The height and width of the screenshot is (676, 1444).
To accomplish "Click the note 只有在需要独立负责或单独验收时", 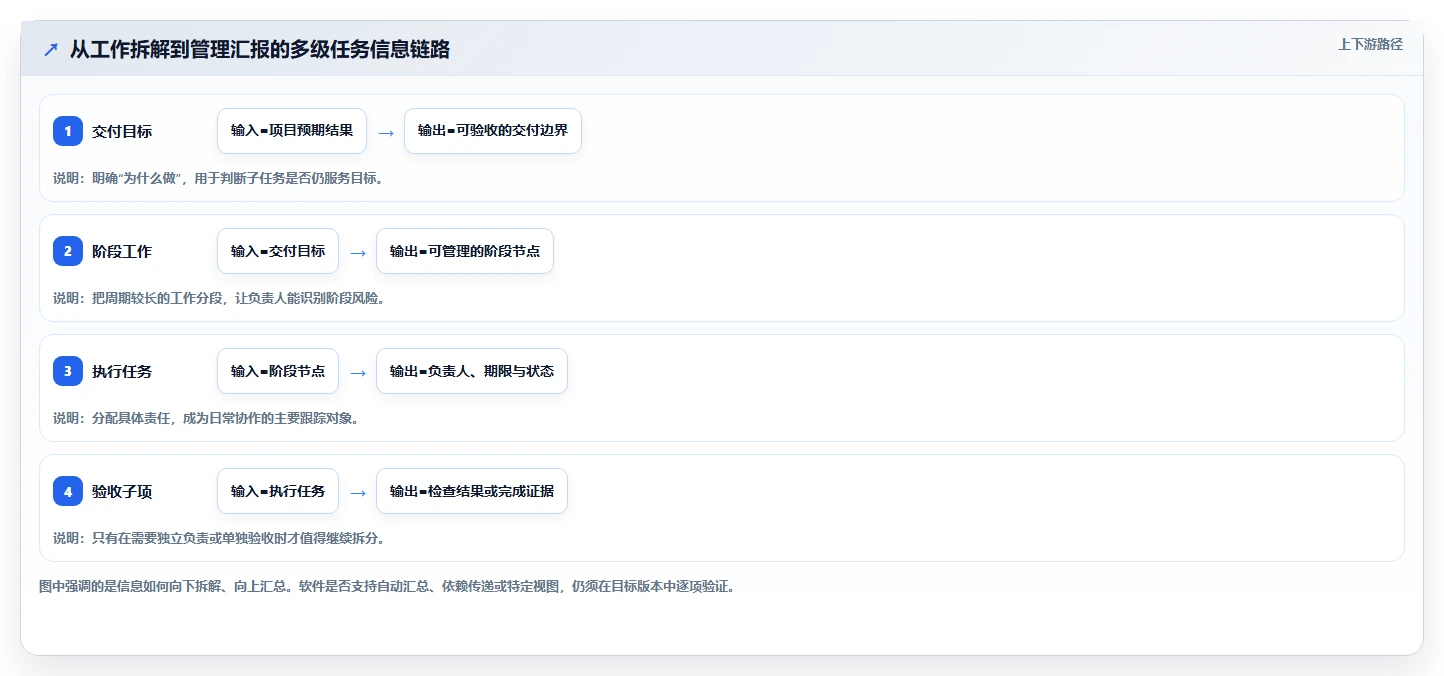I will tap(219, 538).
